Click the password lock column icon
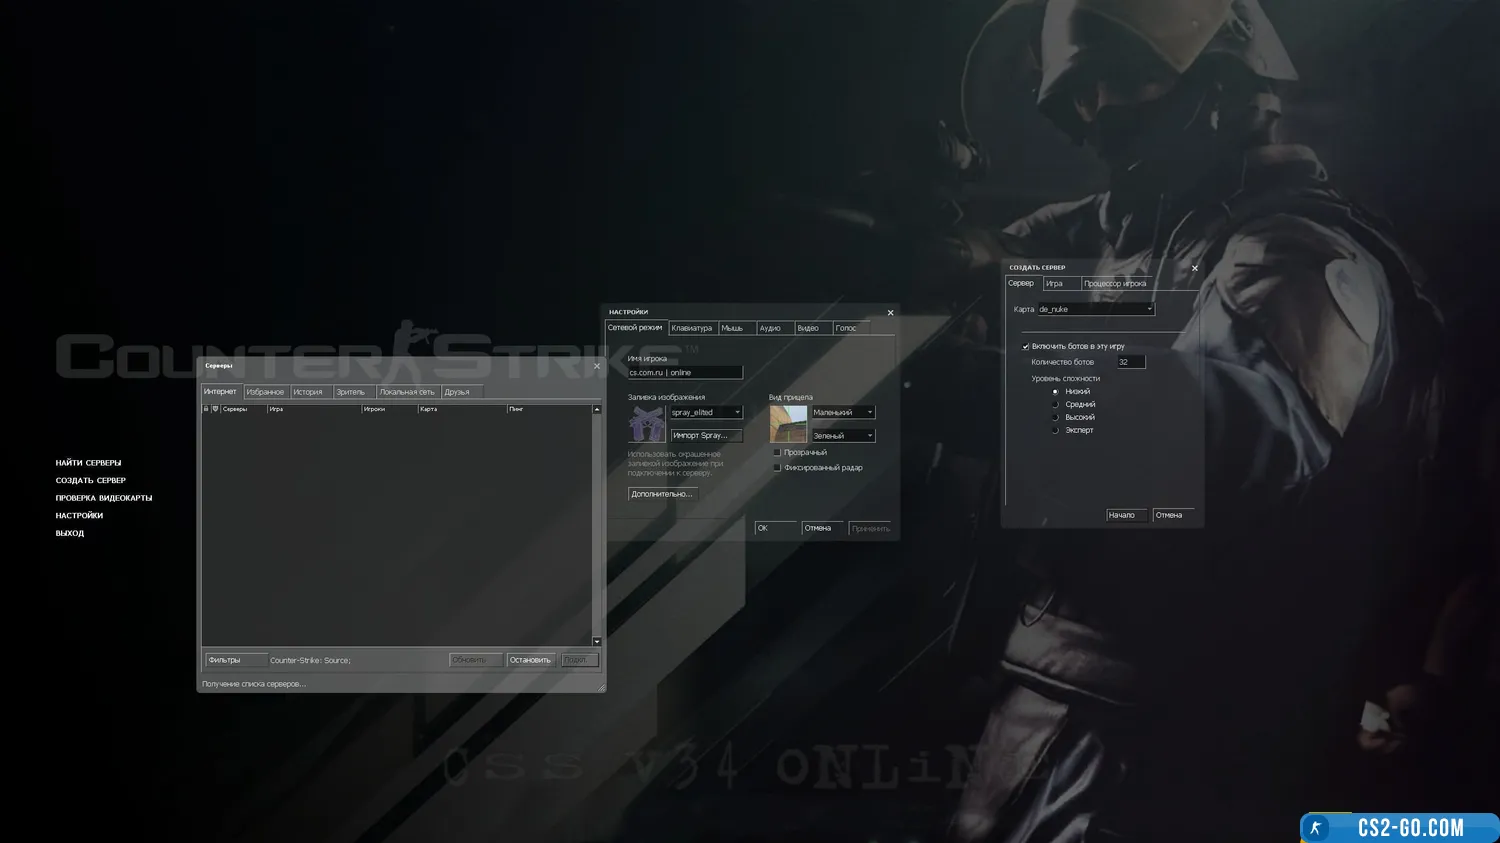This screenshot has height=843, width=1500. (x=206, y=409)
